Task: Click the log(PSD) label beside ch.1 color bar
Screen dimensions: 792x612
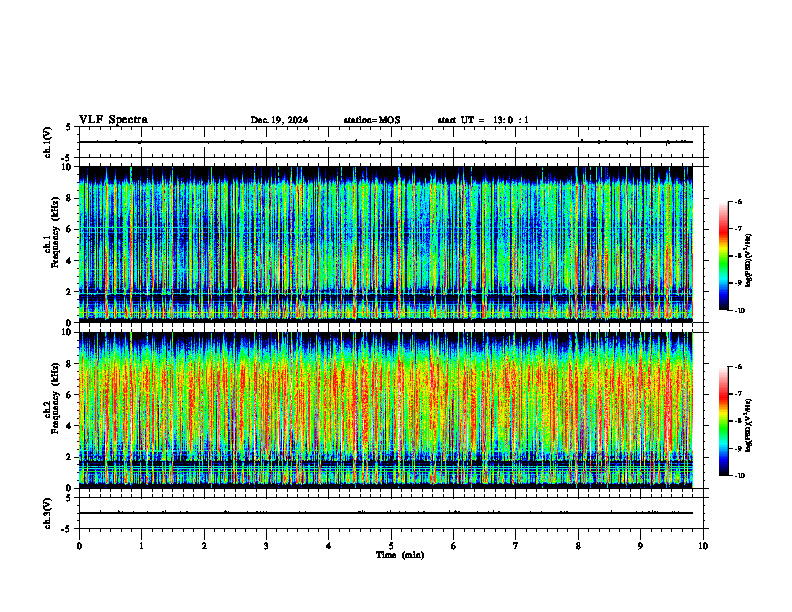Action: point(750,260)
